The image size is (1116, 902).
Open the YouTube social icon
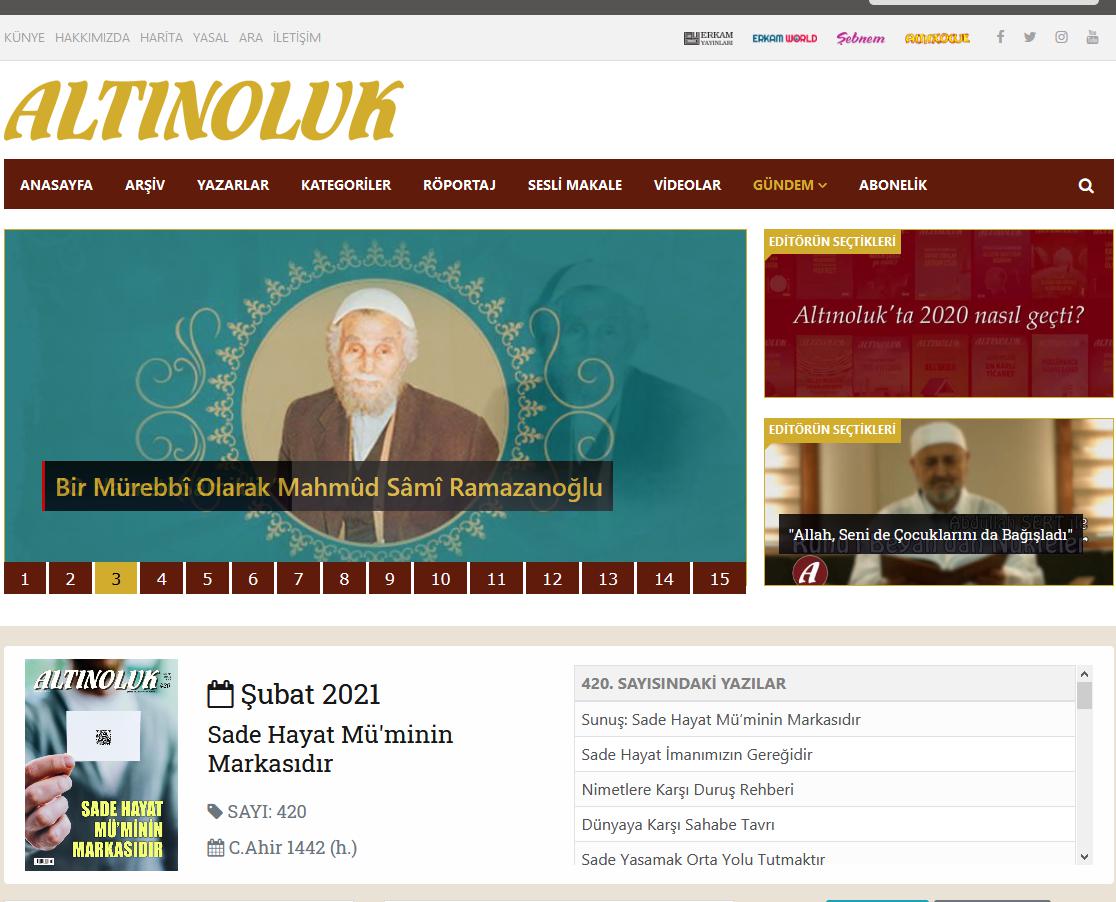click(x=1093, y=37)
